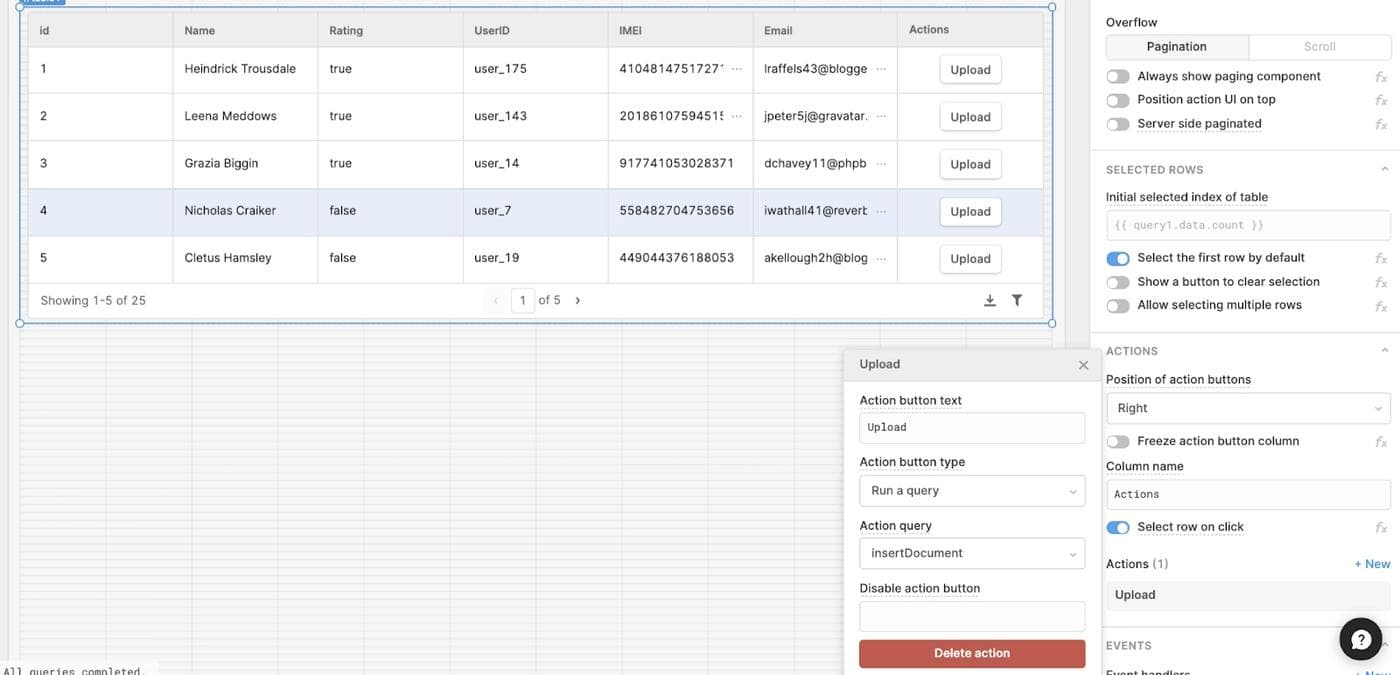Click fx icon beside Freeze action button column
Screen dimensions: 1400x675
point(1381,441)
